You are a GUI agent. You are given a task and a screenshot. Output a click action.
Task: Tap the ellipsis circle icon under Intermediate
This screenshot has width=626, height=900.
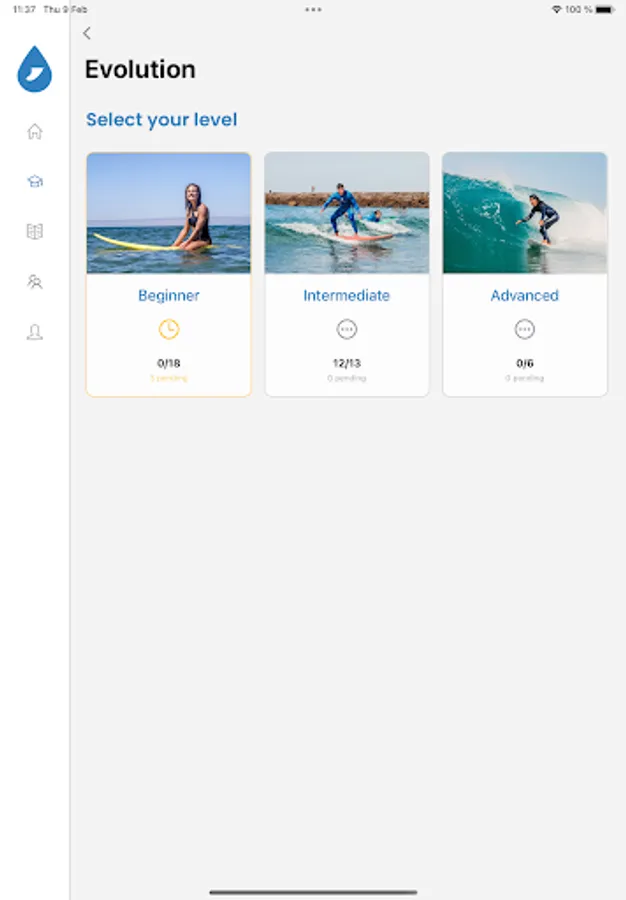click(x=347, y=329)
